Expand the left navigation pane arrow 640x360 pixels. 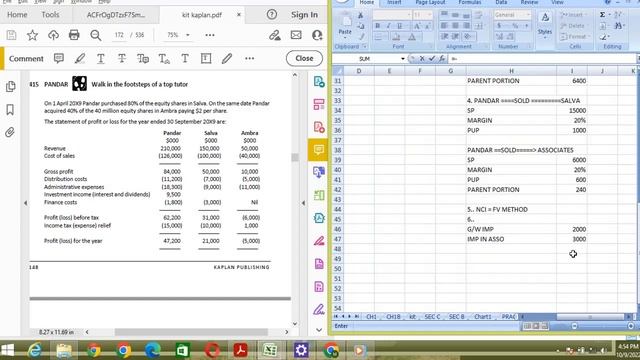(25, 203)
